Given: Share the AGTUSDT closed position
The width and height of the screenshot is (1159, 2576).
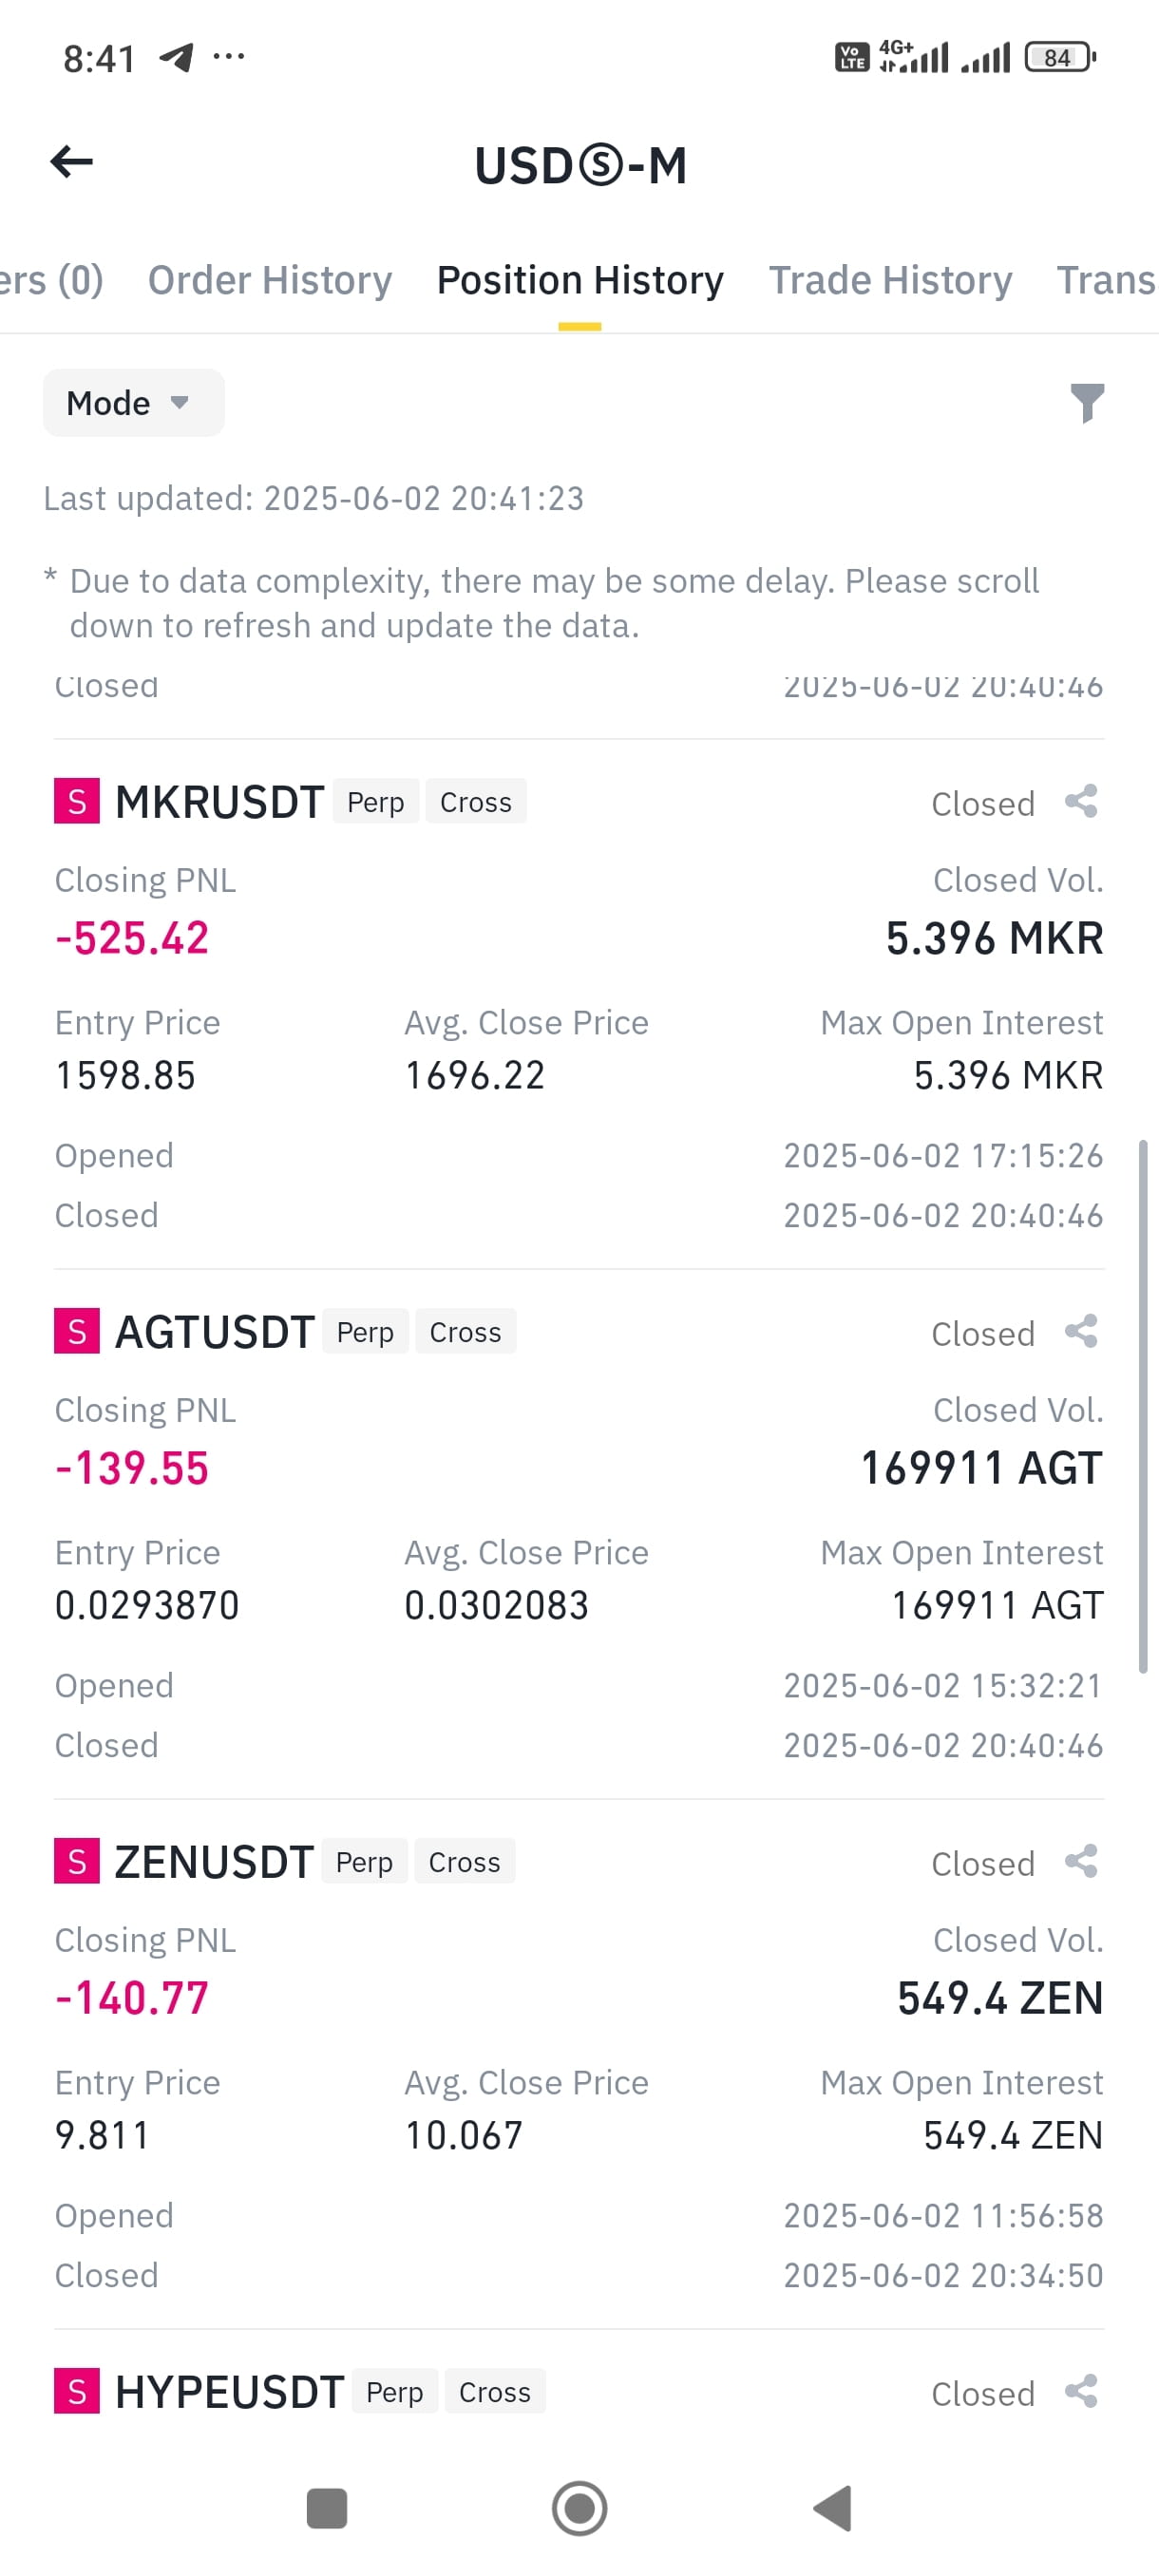Looking at the screenshot, I should (1081, 1331).
